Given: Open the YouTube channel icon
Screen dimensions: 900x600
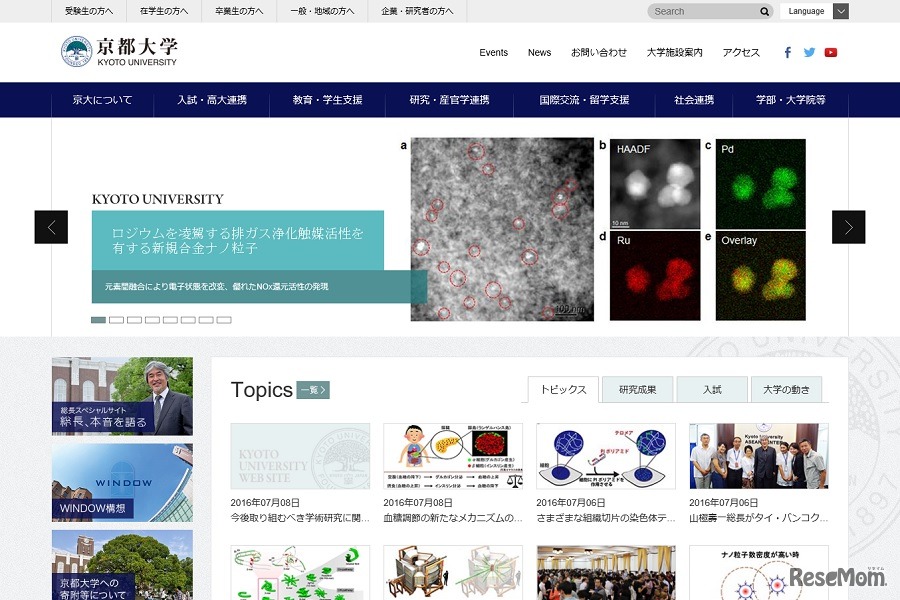Looking at the screenshot, I should (x=832, y=52).
